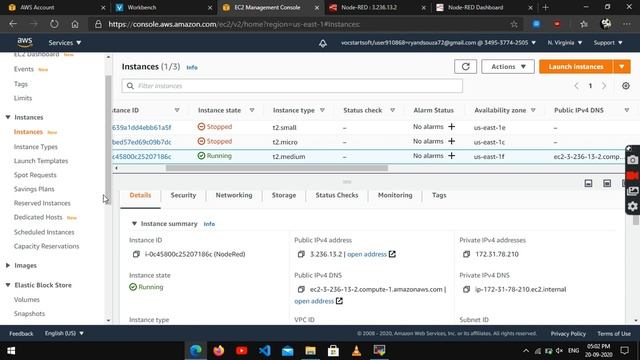This screenshot has height=360, width=640.
Task: Go to previous page of instances
Action: click(576, 86)
